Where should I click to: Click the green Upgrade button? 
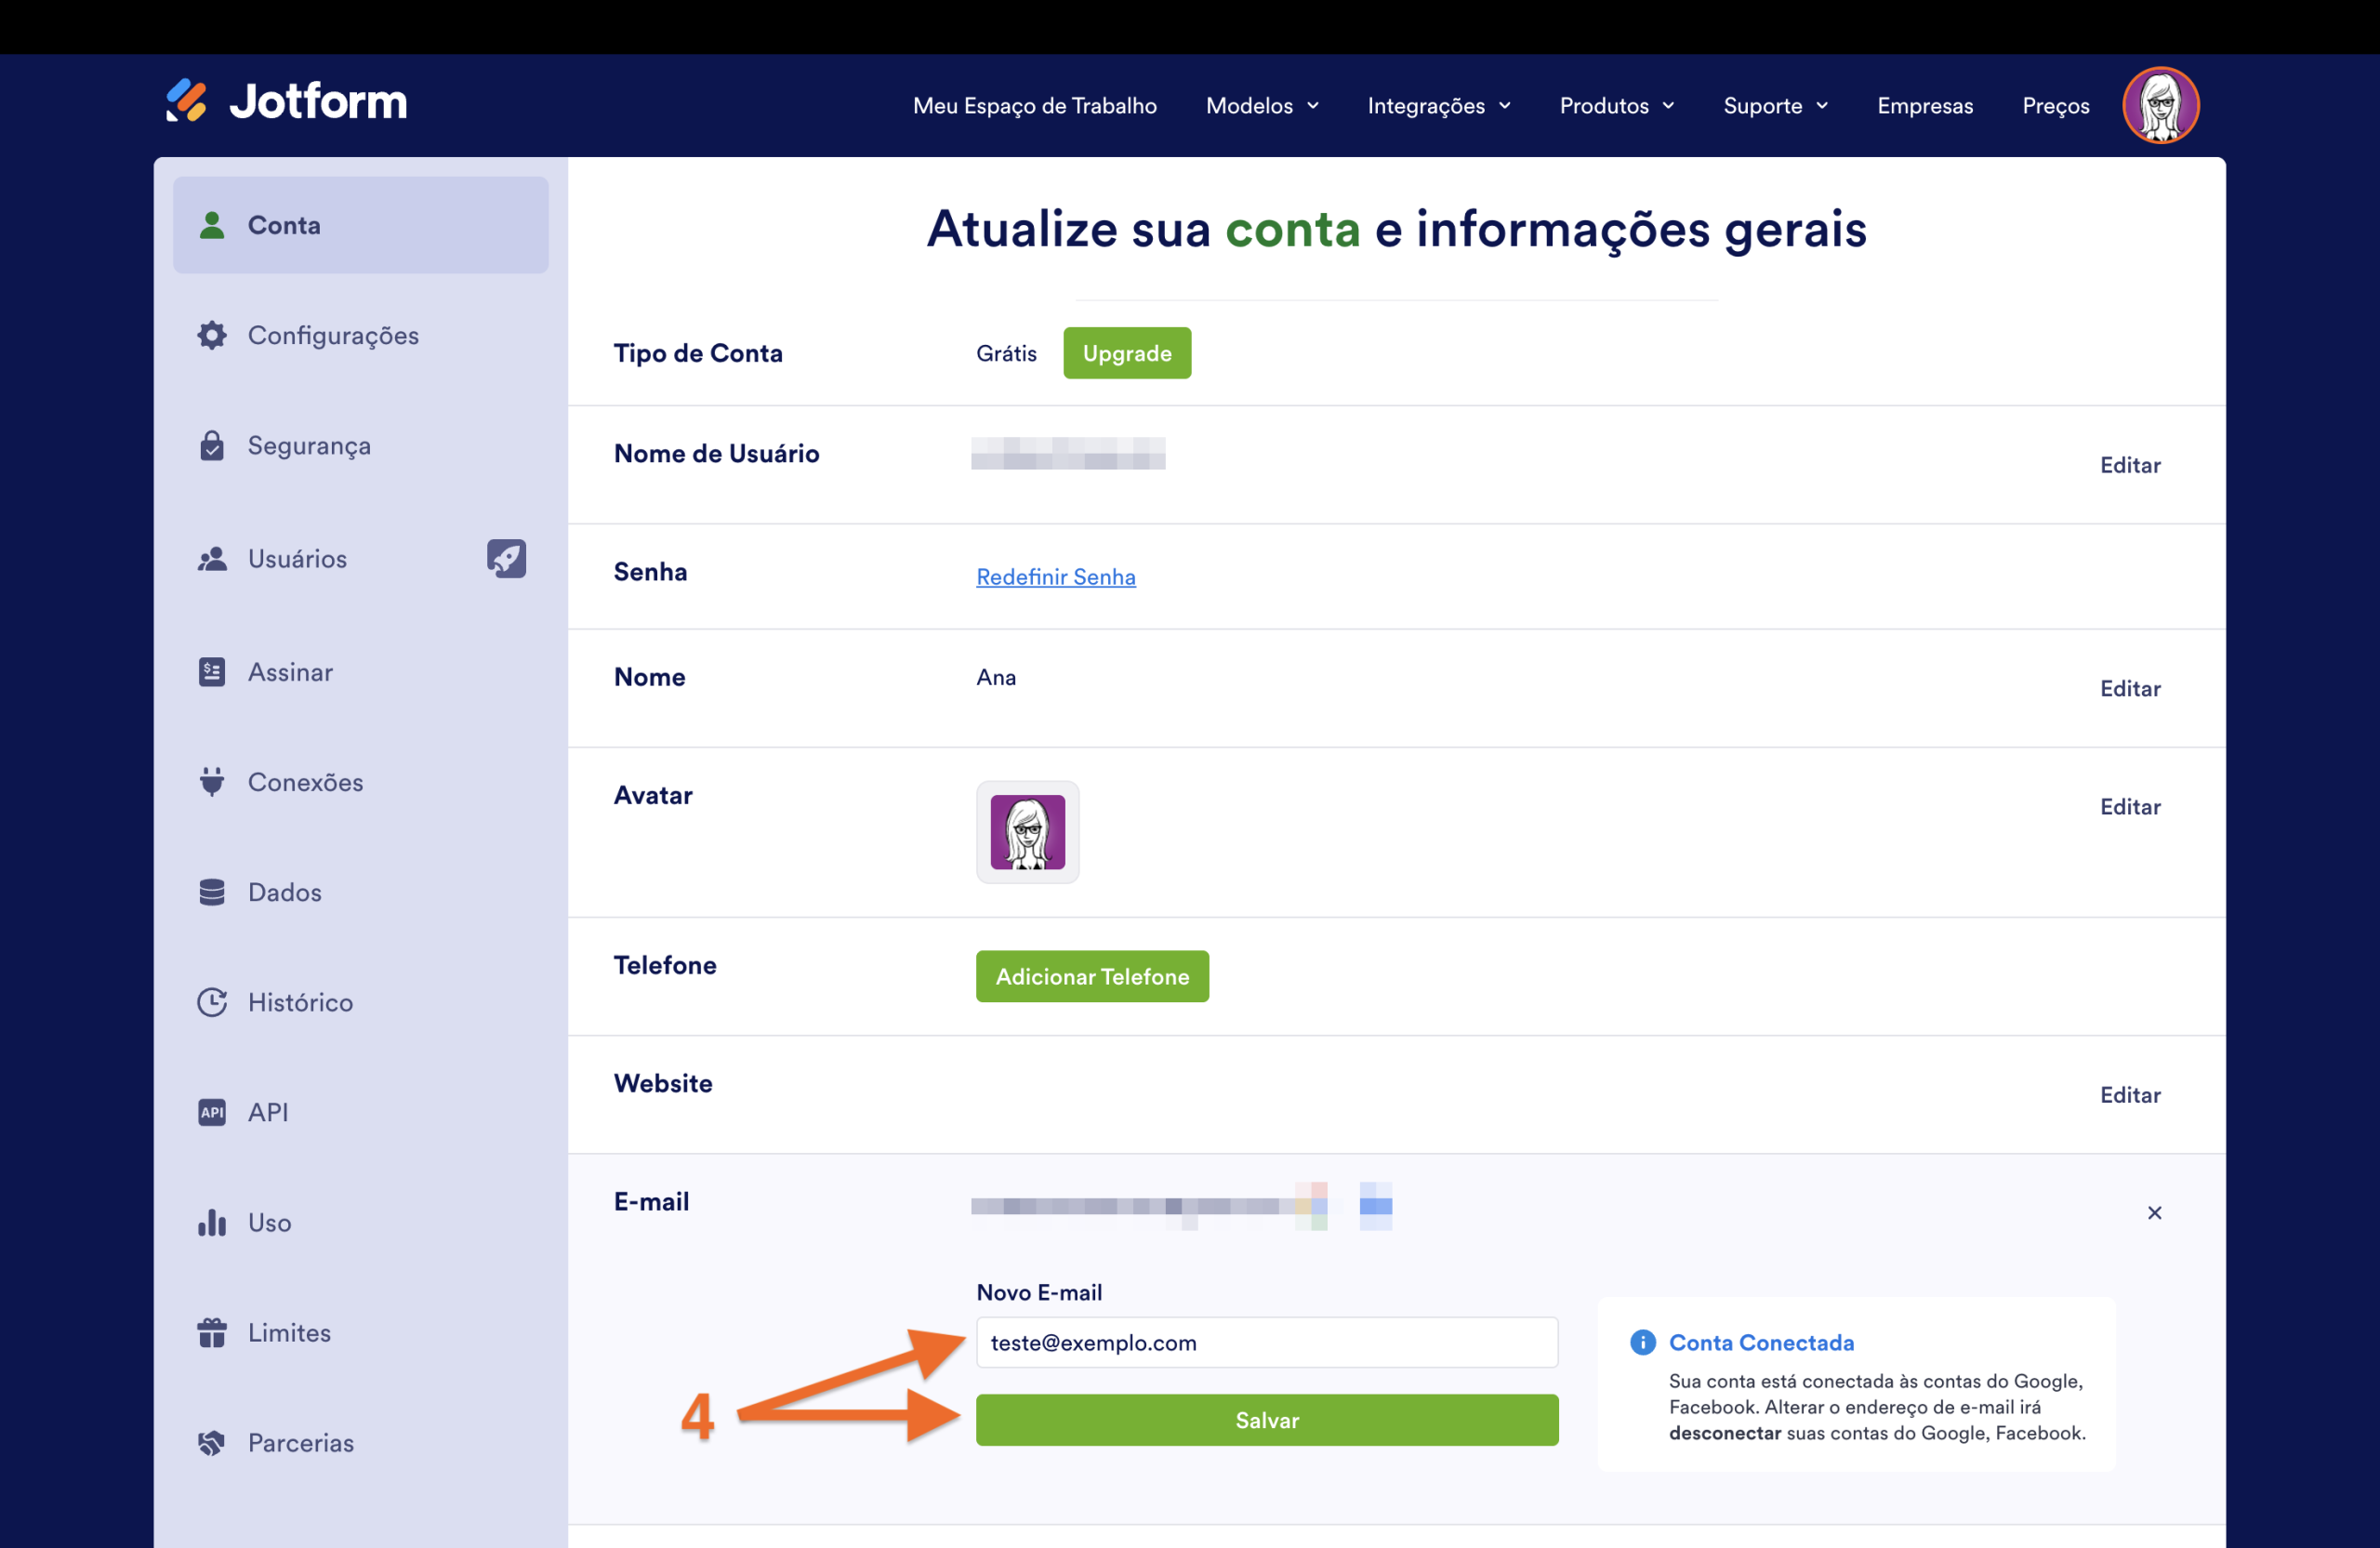tap(1127, 352)
